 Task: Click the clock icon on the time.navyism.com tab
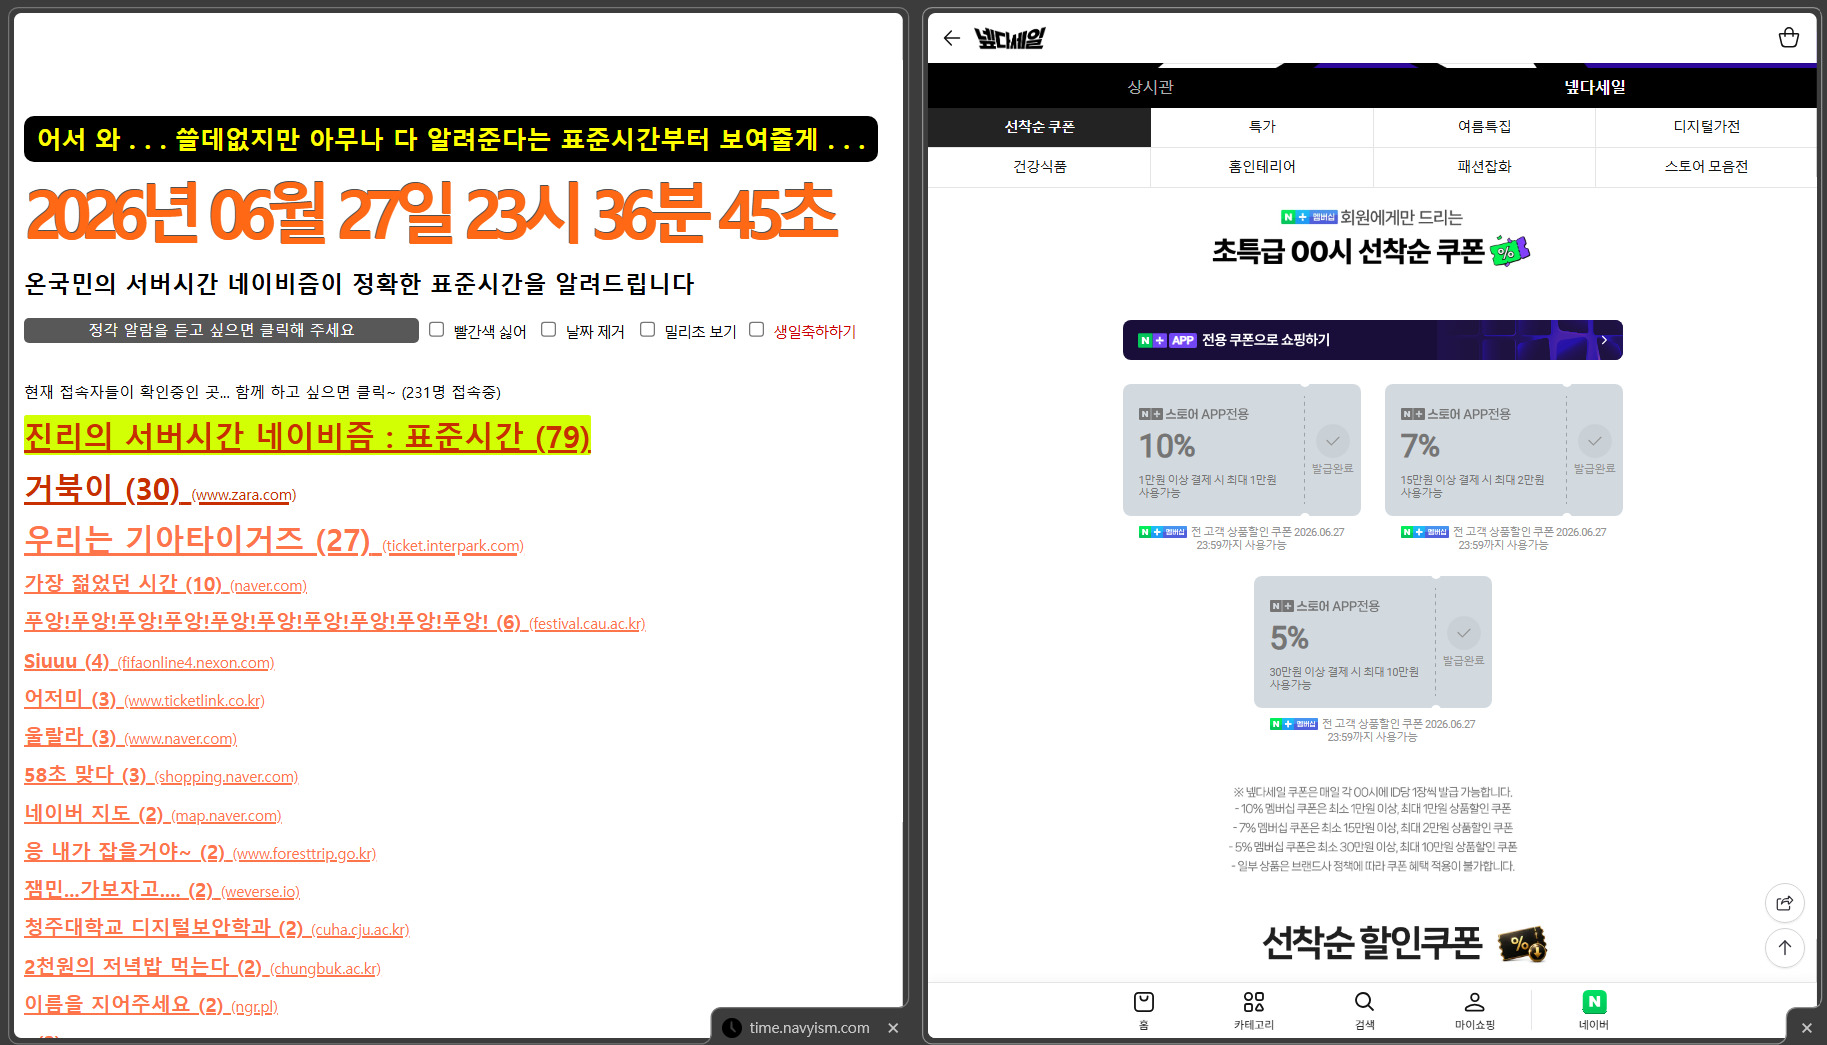[x=732, y=1028]
